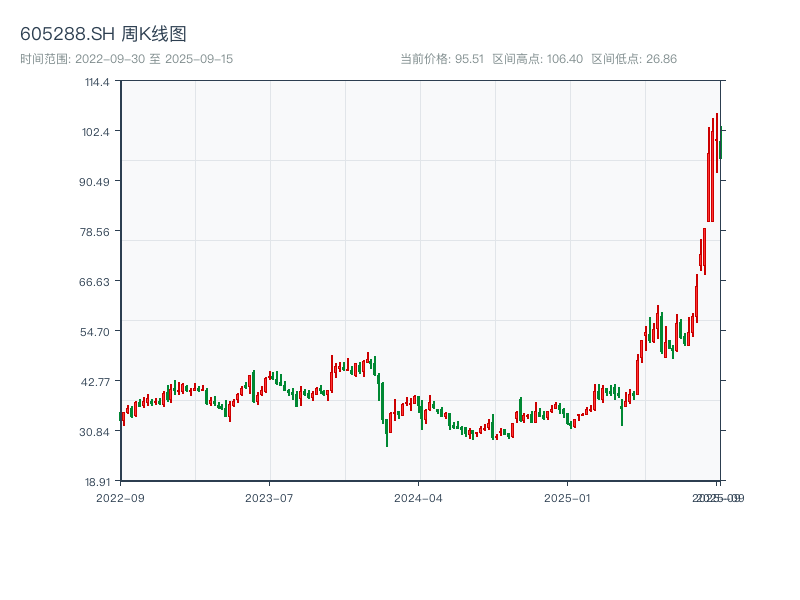This screenshot has width=800, height=600.
Task: Click the 66.63 y-axis price label
Action: [x=96, y=282]
